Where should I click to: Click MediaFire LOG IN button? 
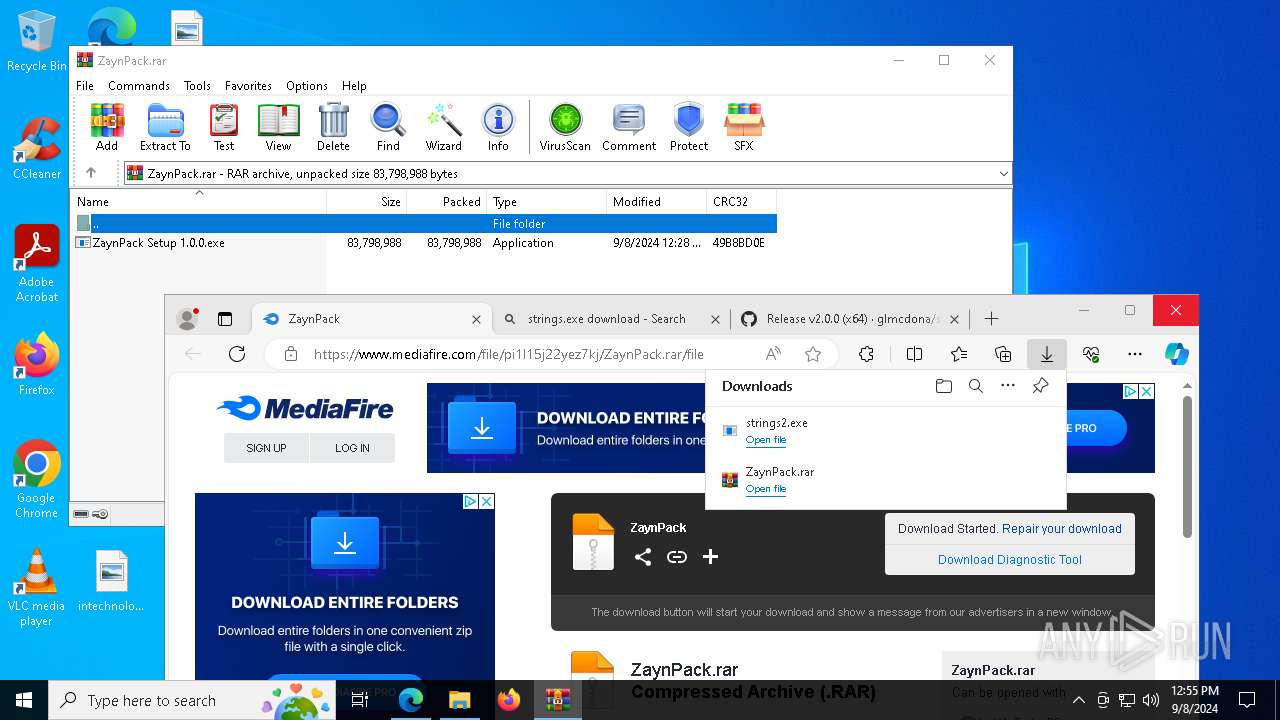coord(352,448)
